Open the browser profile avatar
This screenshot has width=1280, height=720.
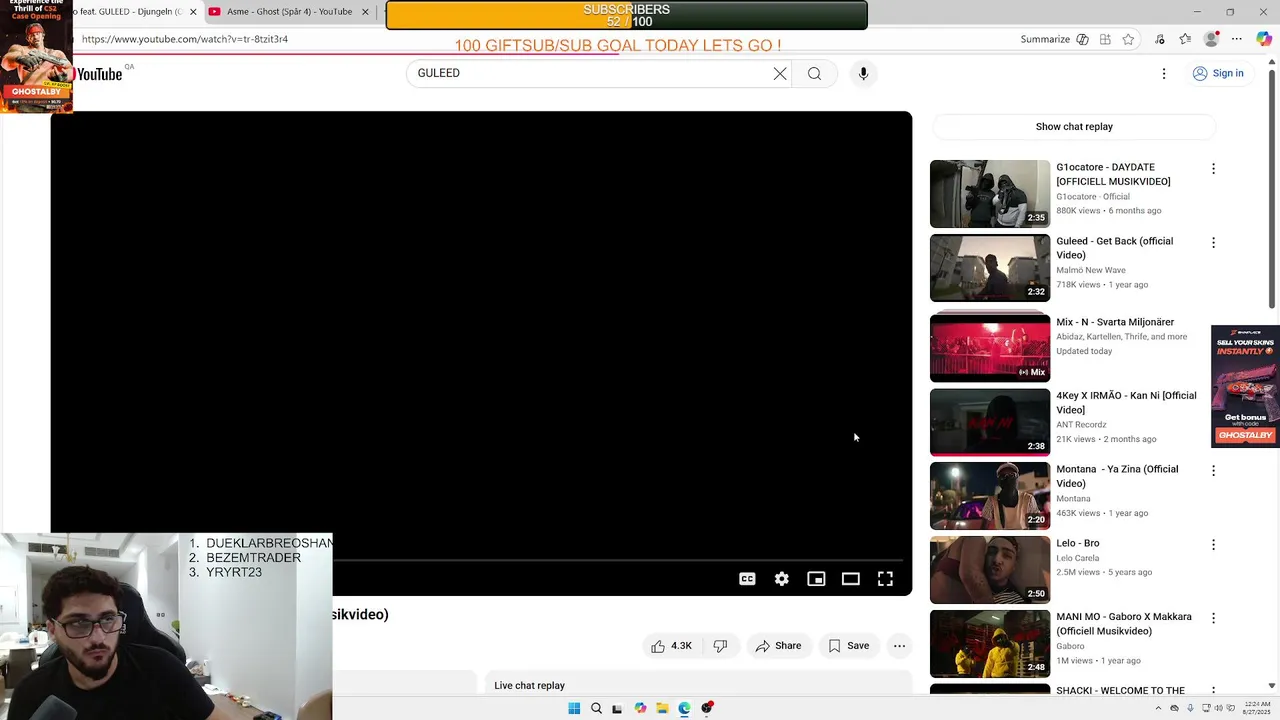coord(1211,39)
